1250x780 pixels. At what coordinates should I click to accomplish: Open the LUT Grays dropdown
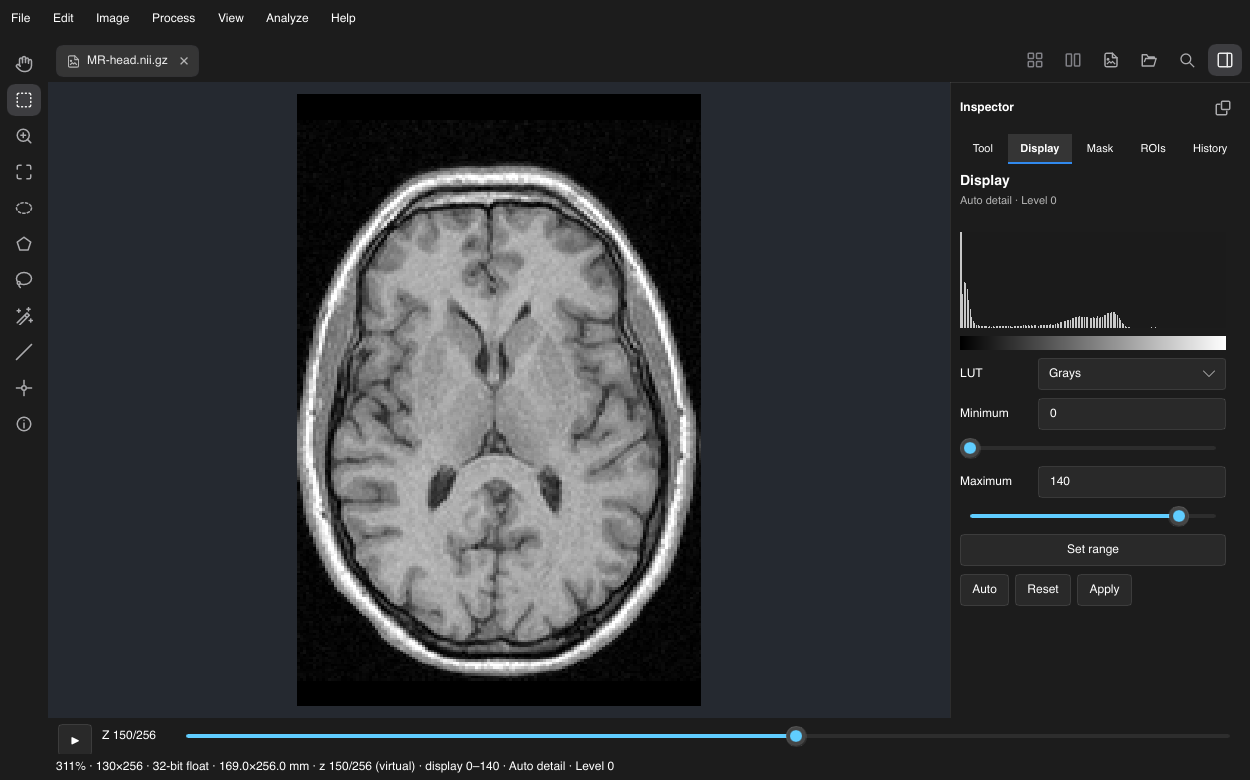coord(1132,373)
